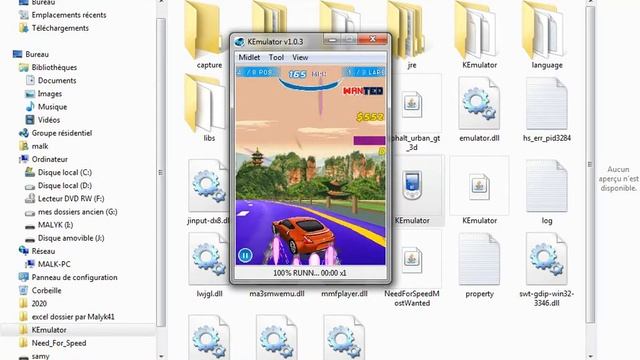Select Groupe résidentiel in the sidebar
Image resolution: width=640 pixels, height=360 pixels.
(x=62, y=133)
